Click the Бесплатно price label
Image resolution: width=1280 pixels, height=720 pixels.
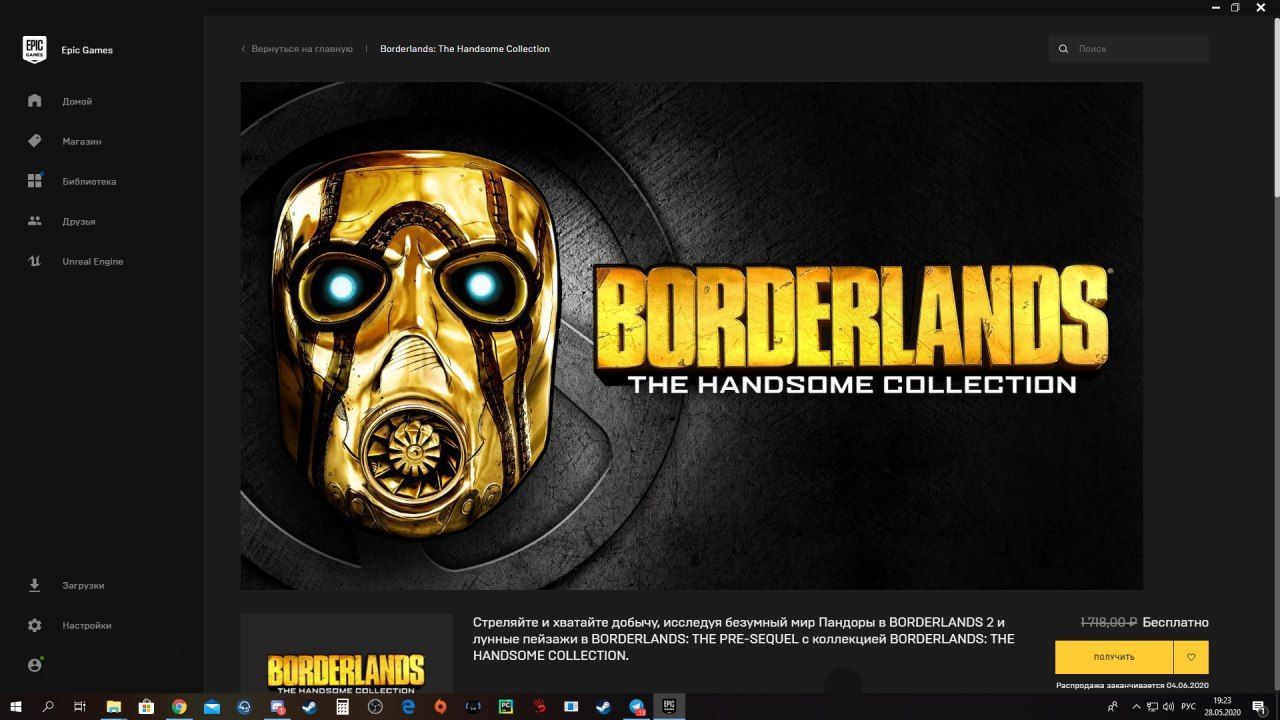click(1175, 622)
